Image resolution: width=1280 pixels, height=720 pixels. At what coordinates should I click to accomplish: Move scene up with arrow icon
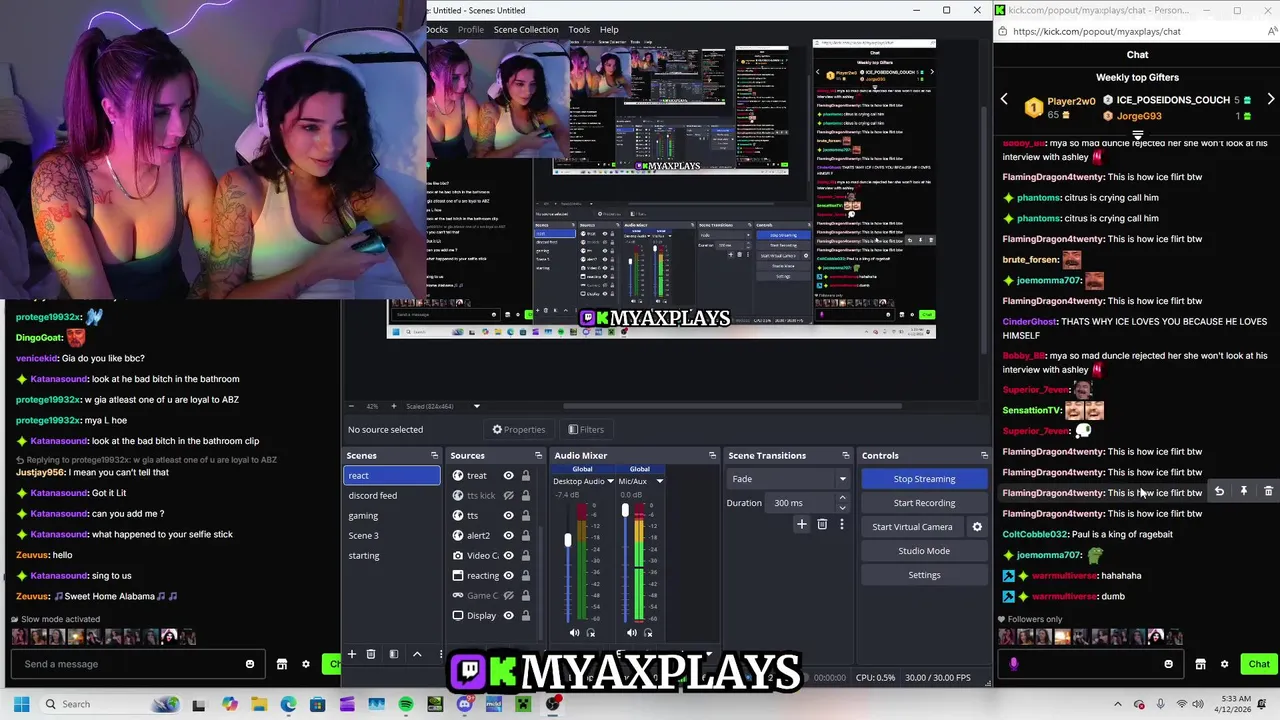pos(417,654)
